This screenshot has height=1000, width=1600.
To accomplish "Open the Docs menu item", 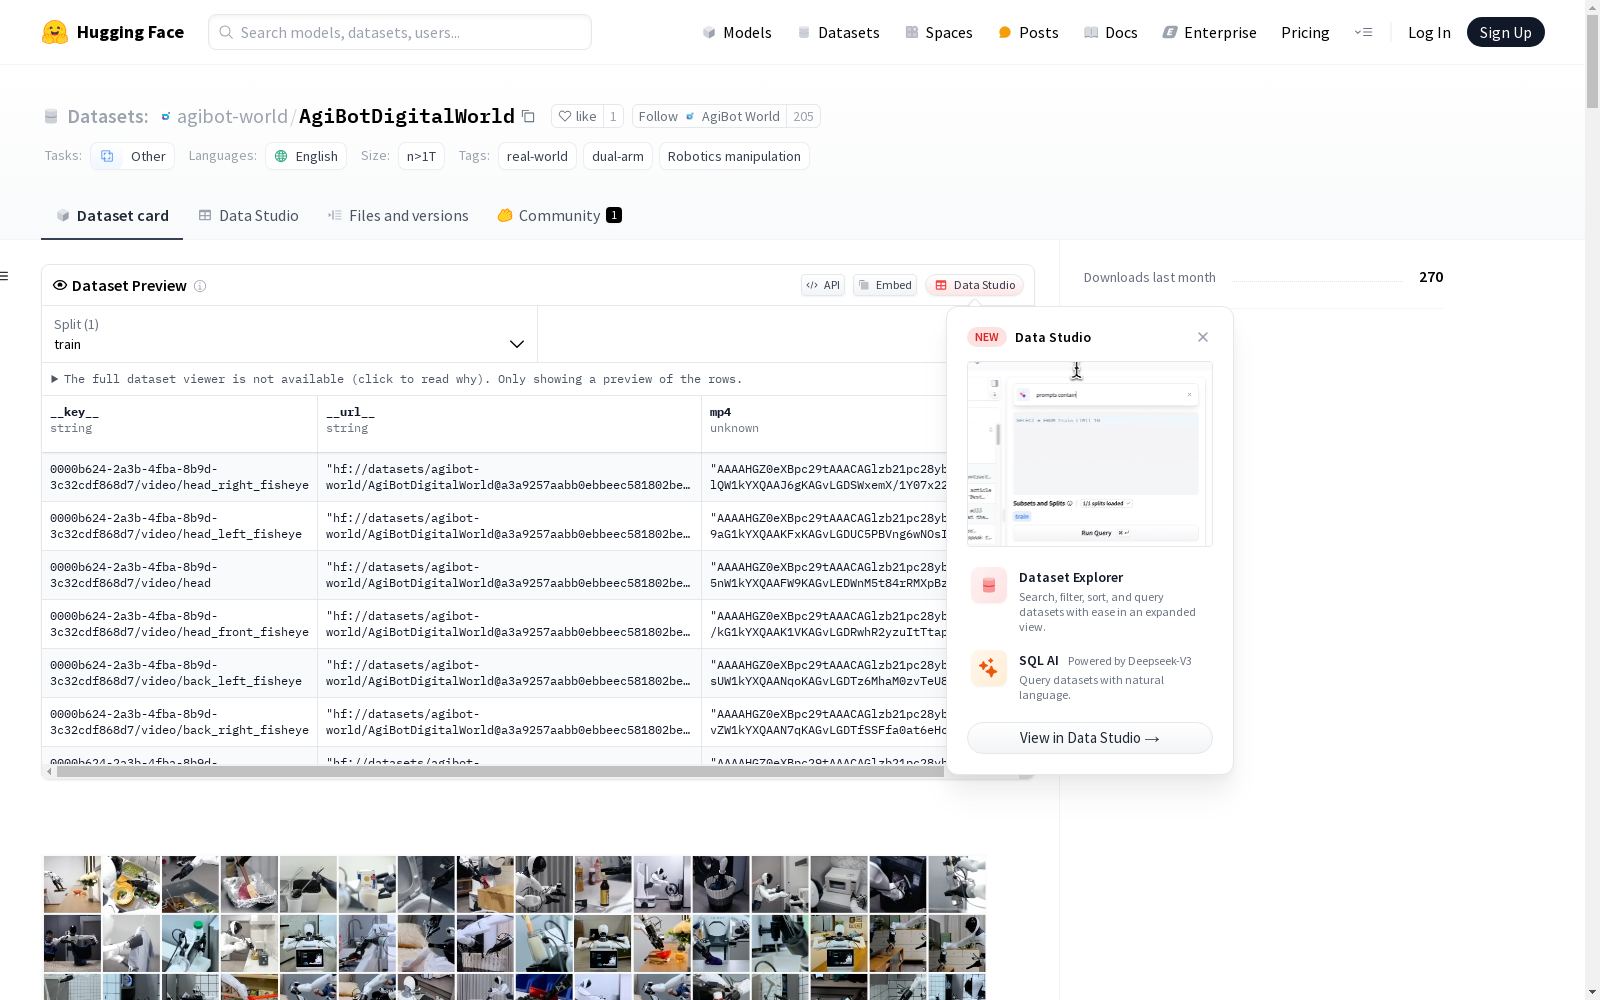I will coord(1110,32).
